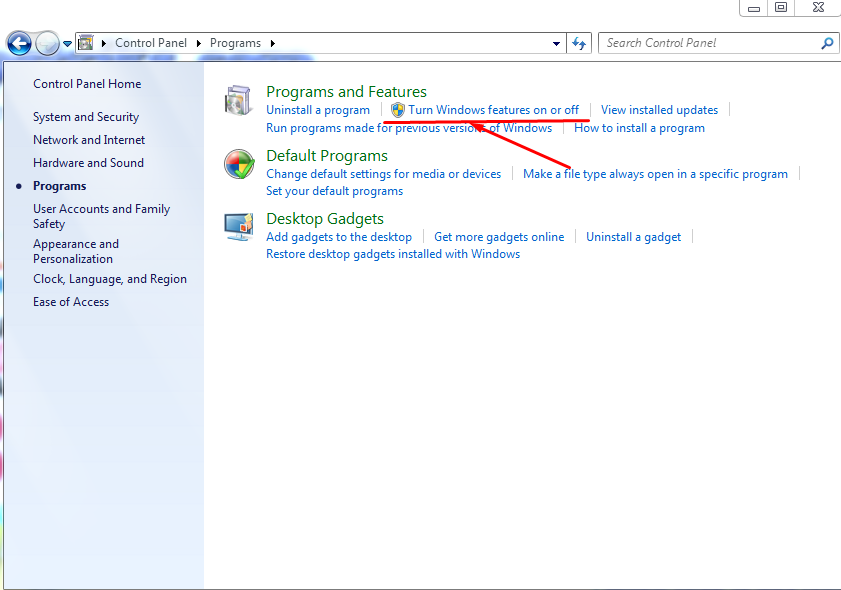Click the search magnifier icon
Viewport: 841px width, 590px height.
click(828, 43)
